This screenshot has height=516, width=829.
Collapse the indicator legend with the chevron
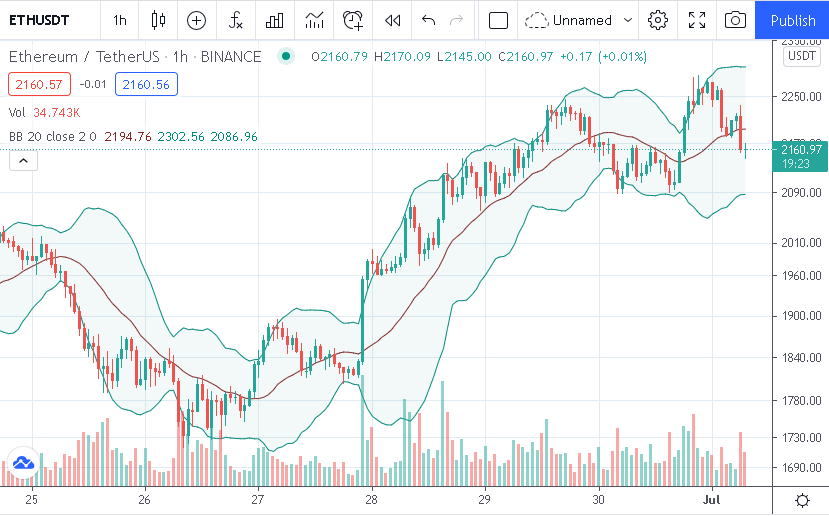click(24, 160)
